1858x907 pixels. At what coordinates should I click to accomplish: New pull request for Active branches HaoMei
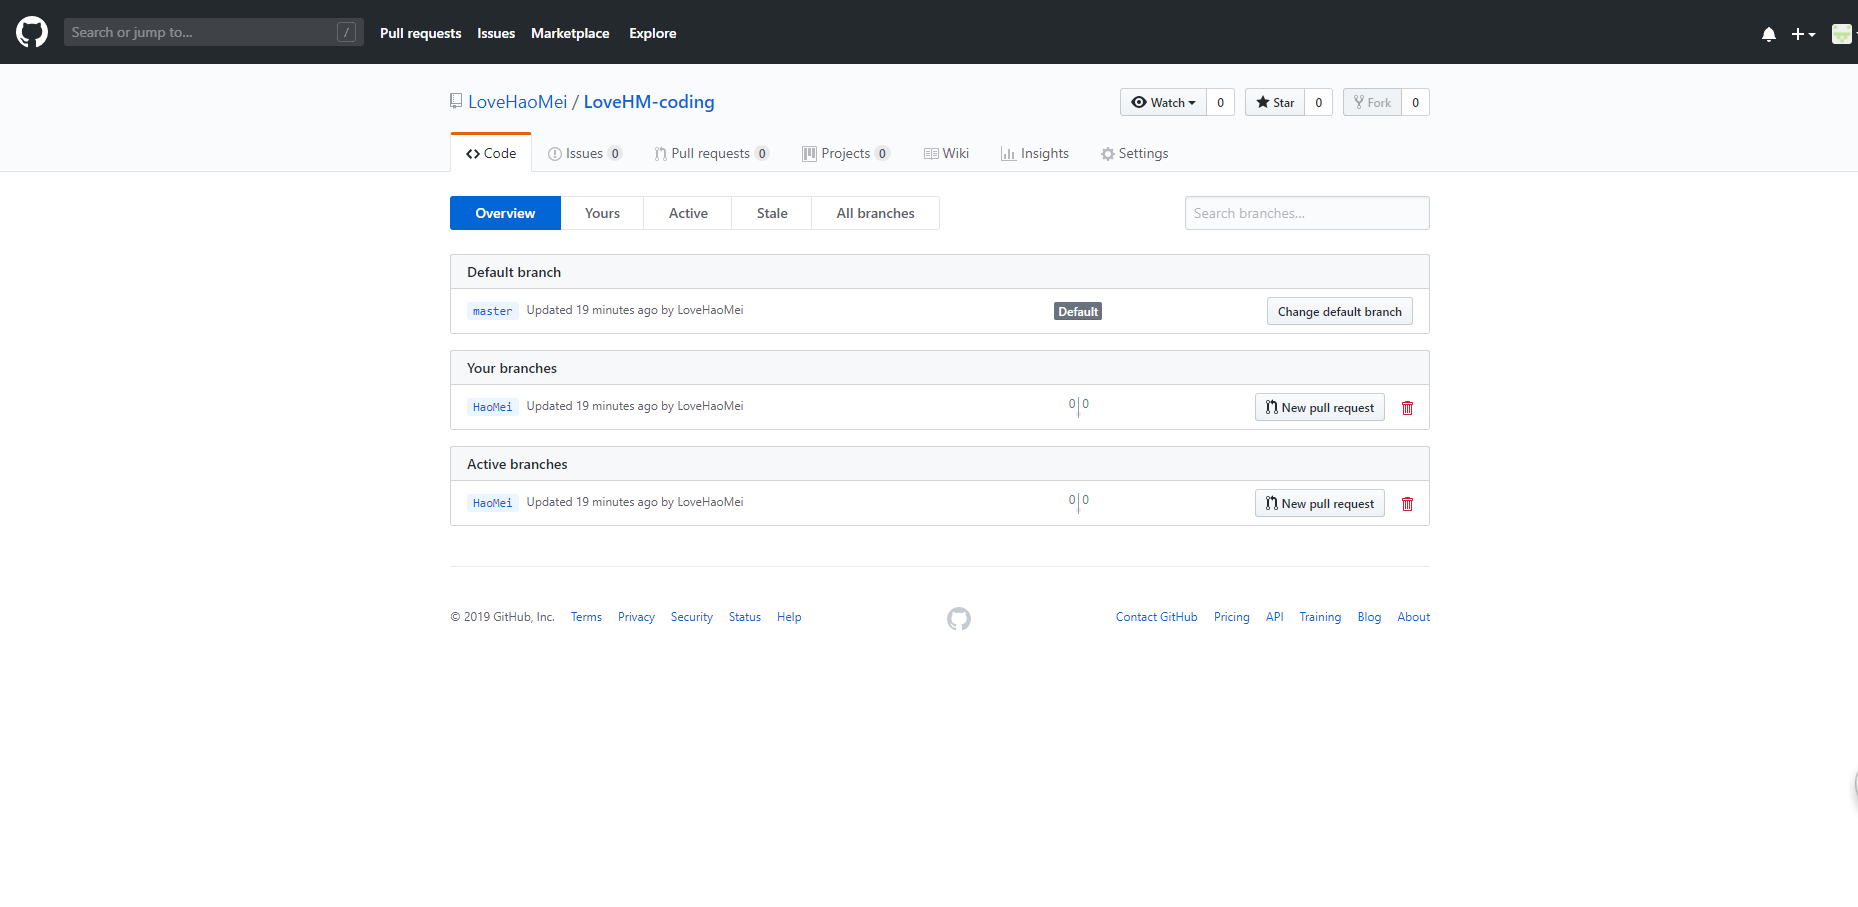(x=1320, y=503)
